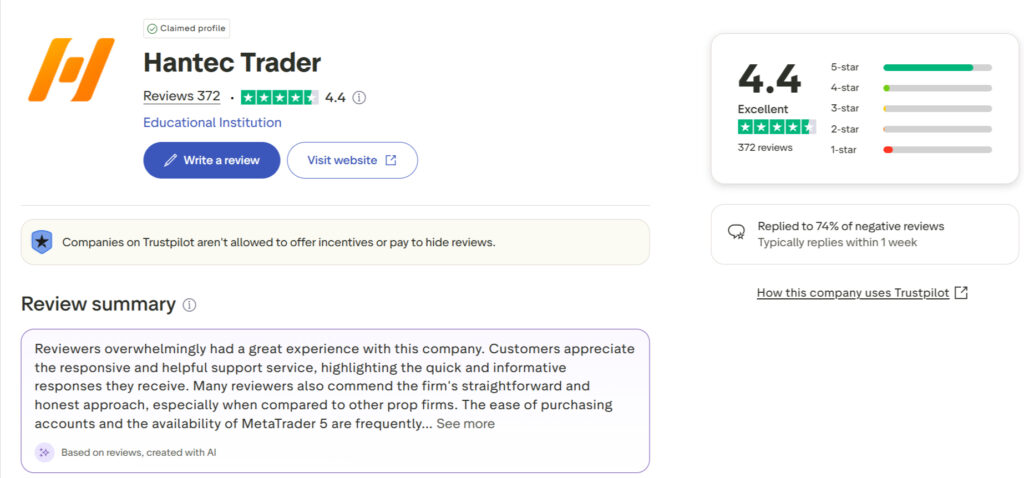Click the 3-star rating bar
This screenshot has width=1024, height=478.
point(937,108)
